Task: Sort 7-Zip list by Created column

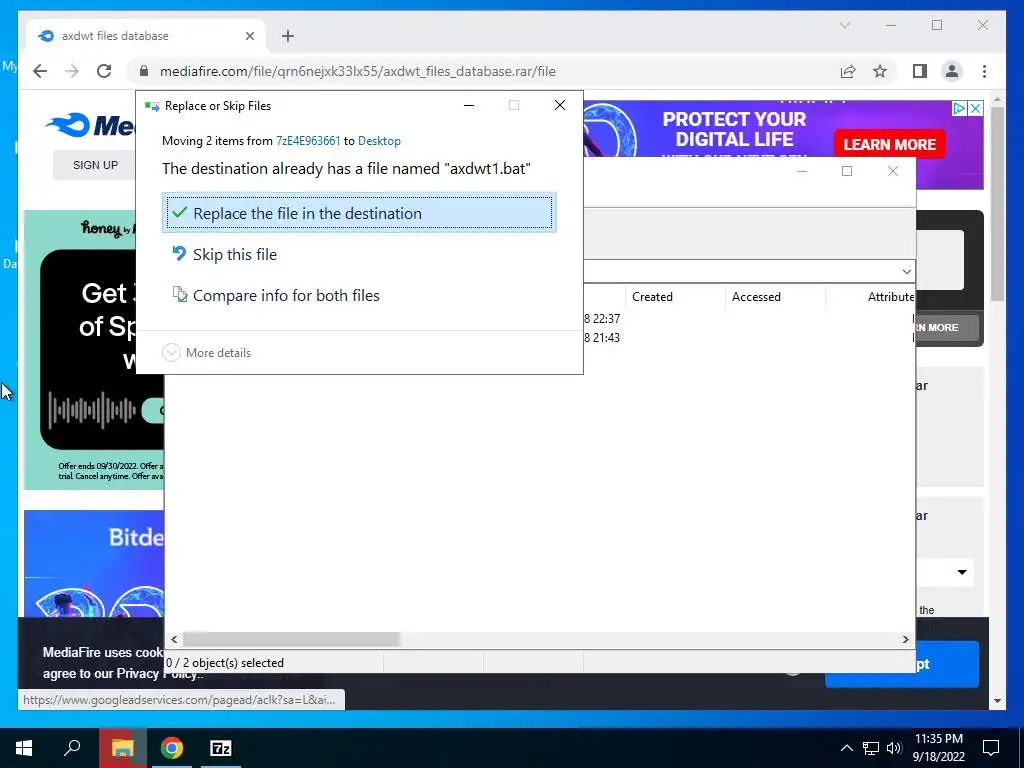Action: pos(675,296)
